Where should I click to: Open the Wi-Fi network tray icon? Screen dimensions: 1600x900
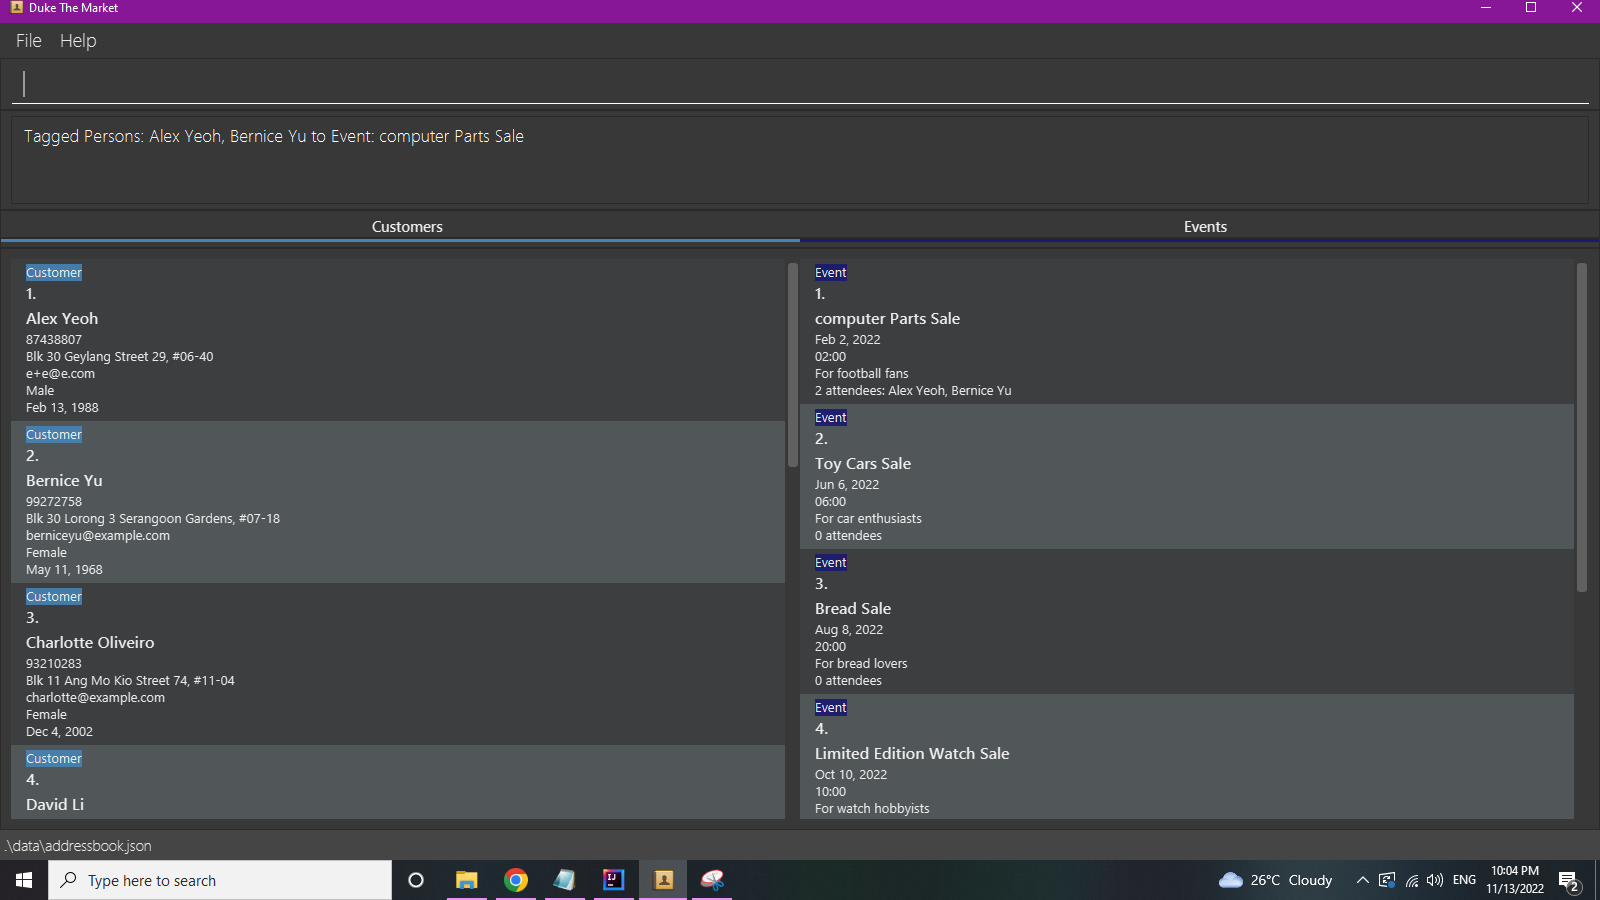point(1412,880)
